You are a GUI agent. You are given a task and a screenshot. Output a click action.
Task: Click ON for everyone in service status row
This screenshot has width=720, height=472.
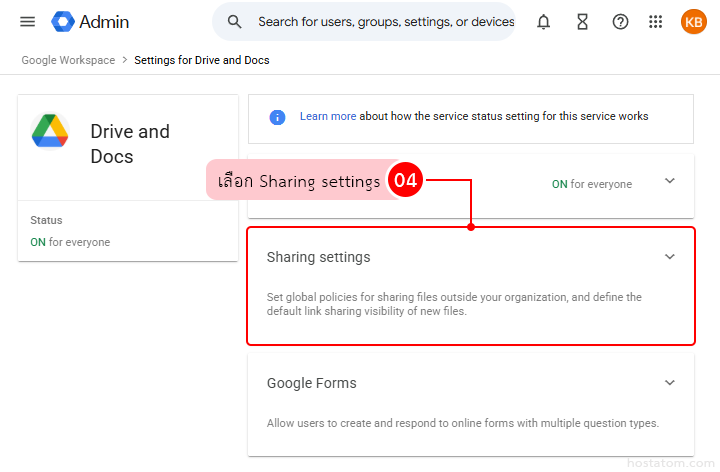click(x=591, y=184)
